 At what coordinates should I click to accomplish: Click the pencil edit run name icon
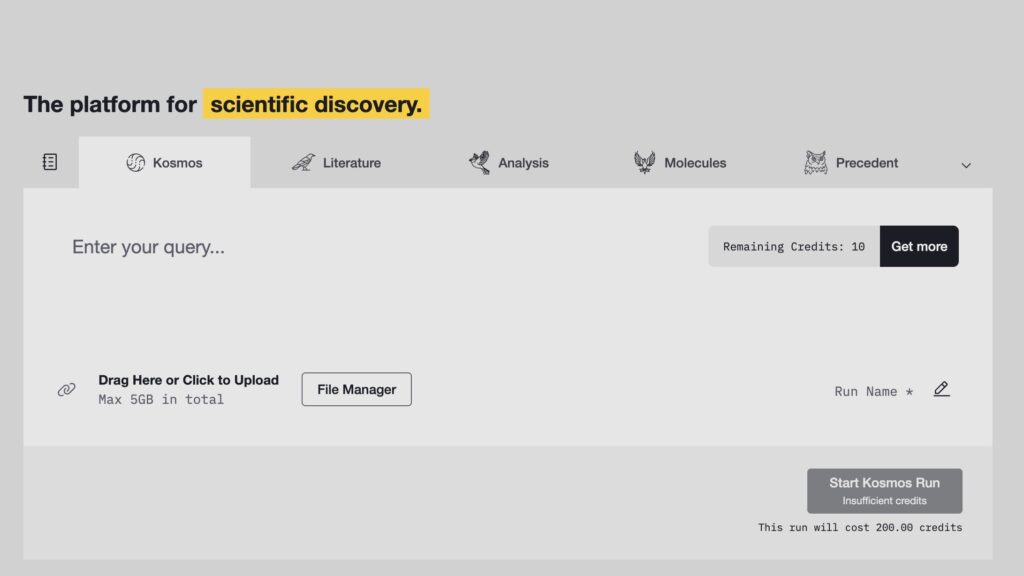tap(941, 389)
